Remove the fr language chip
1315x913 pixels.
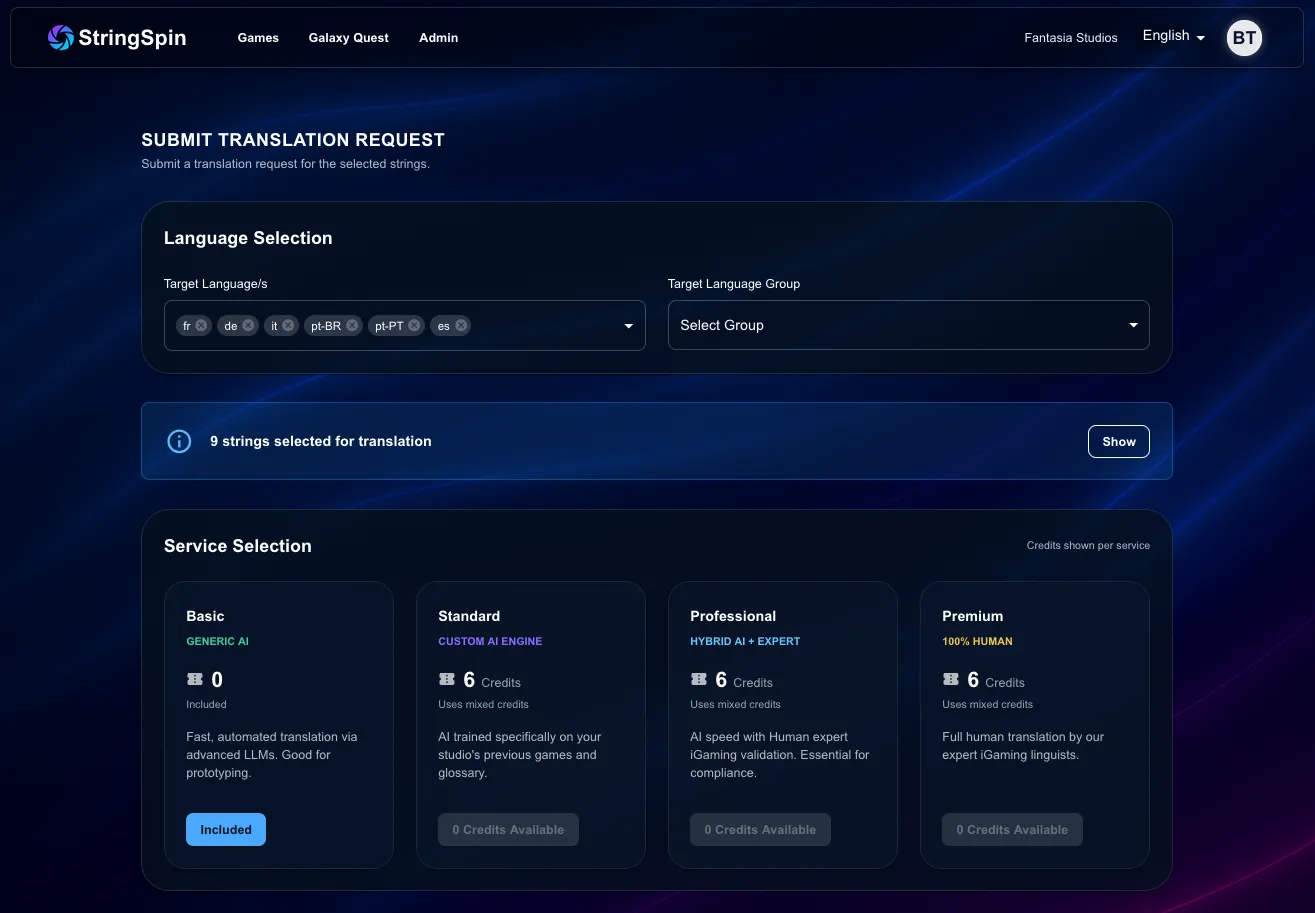click(x=201, y=325)
